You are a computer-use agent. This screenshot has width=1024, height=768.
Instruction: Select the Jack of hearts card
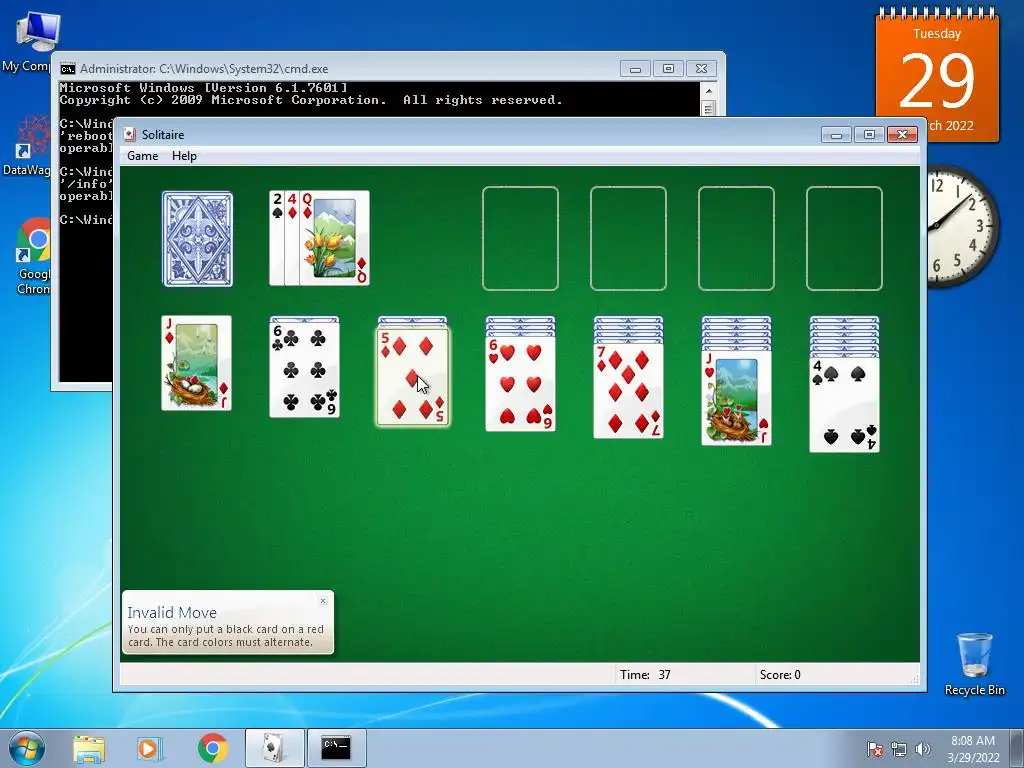click(x=737, y=398)
